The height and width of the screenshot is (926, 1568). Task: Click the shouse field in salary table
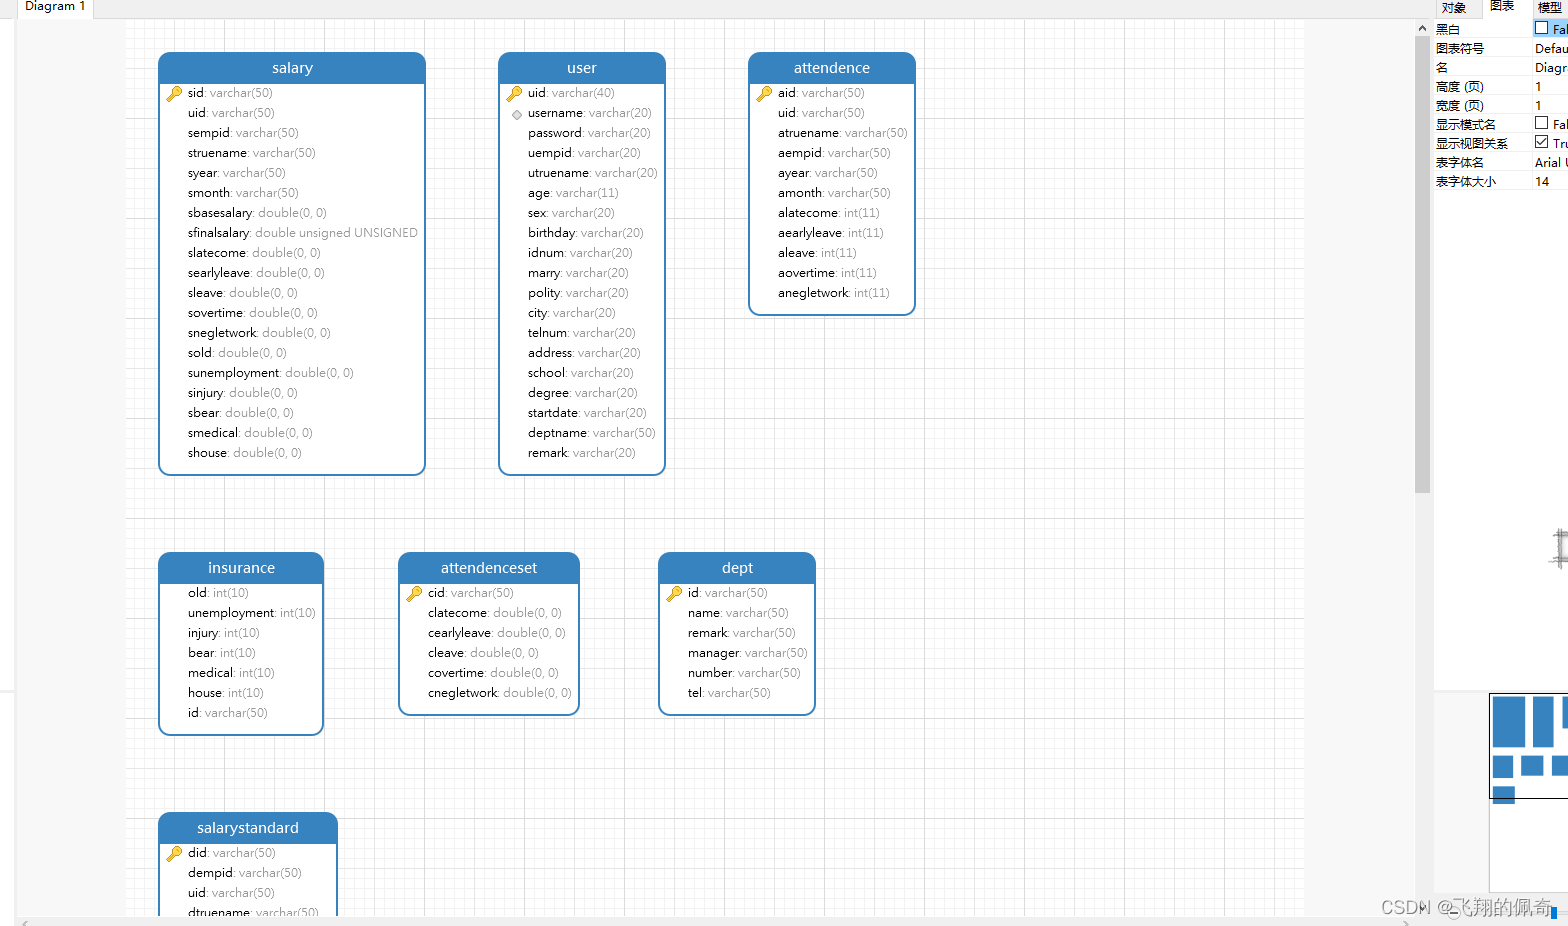pyautogui.click(x=245, y=453)
